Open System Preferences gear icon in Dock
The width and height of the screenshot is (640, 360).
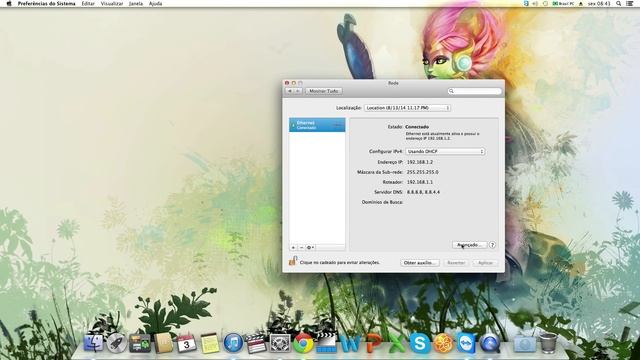pyautogui.click(x=280, y=343)
